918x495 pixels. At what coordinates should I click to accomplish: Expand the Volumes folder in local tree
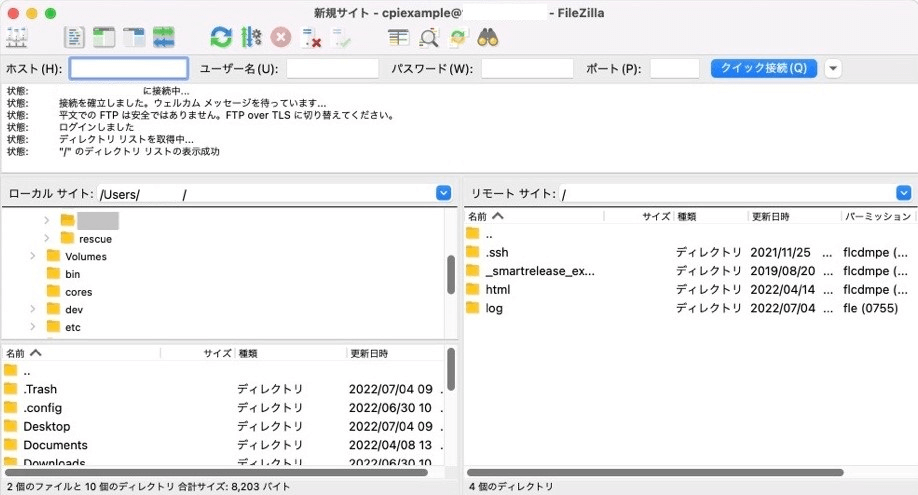[x=33, y=257]
